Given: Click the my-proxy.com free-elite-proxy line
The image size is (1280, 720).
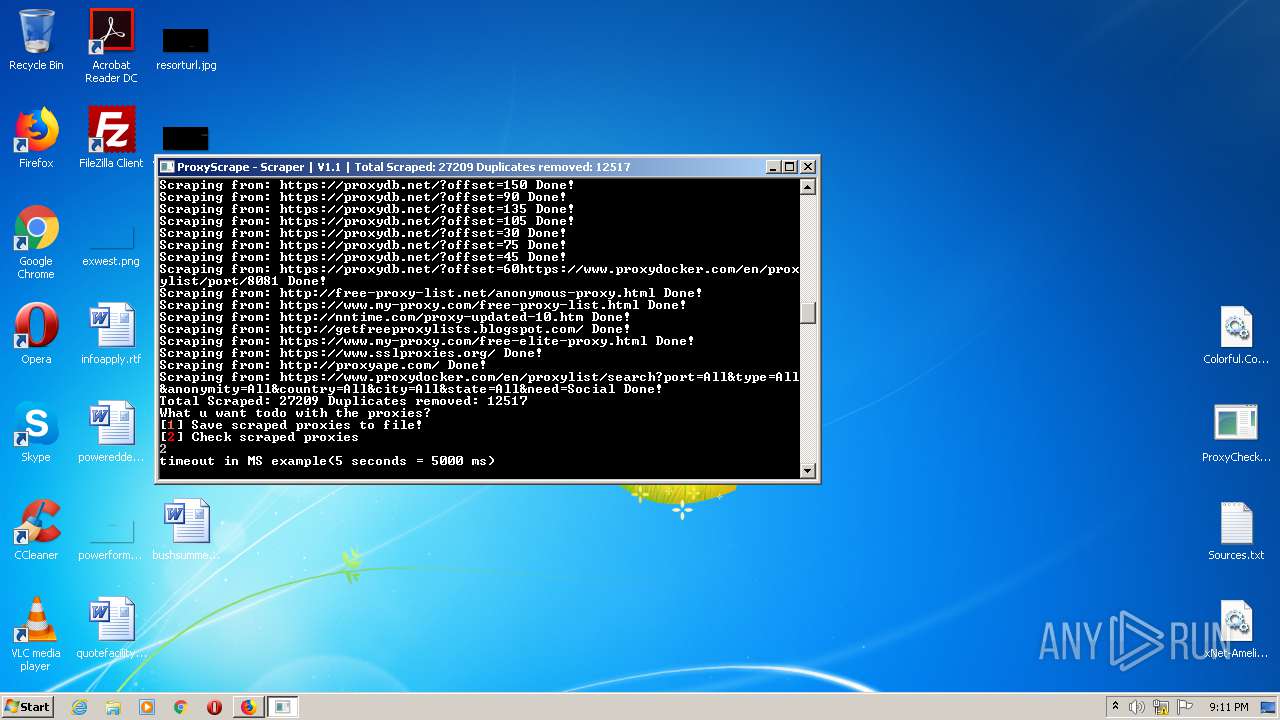Looking at the screenshot, I should click(427, 341).
